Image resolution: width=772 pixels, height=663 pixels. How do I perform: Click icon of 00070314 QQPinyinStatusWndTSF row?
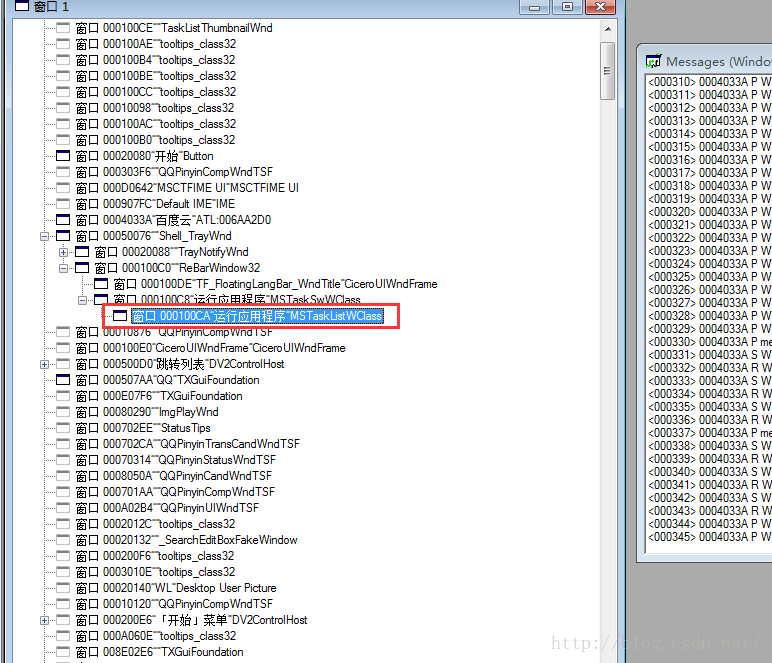pyautogui.click(x=63, y=460)
